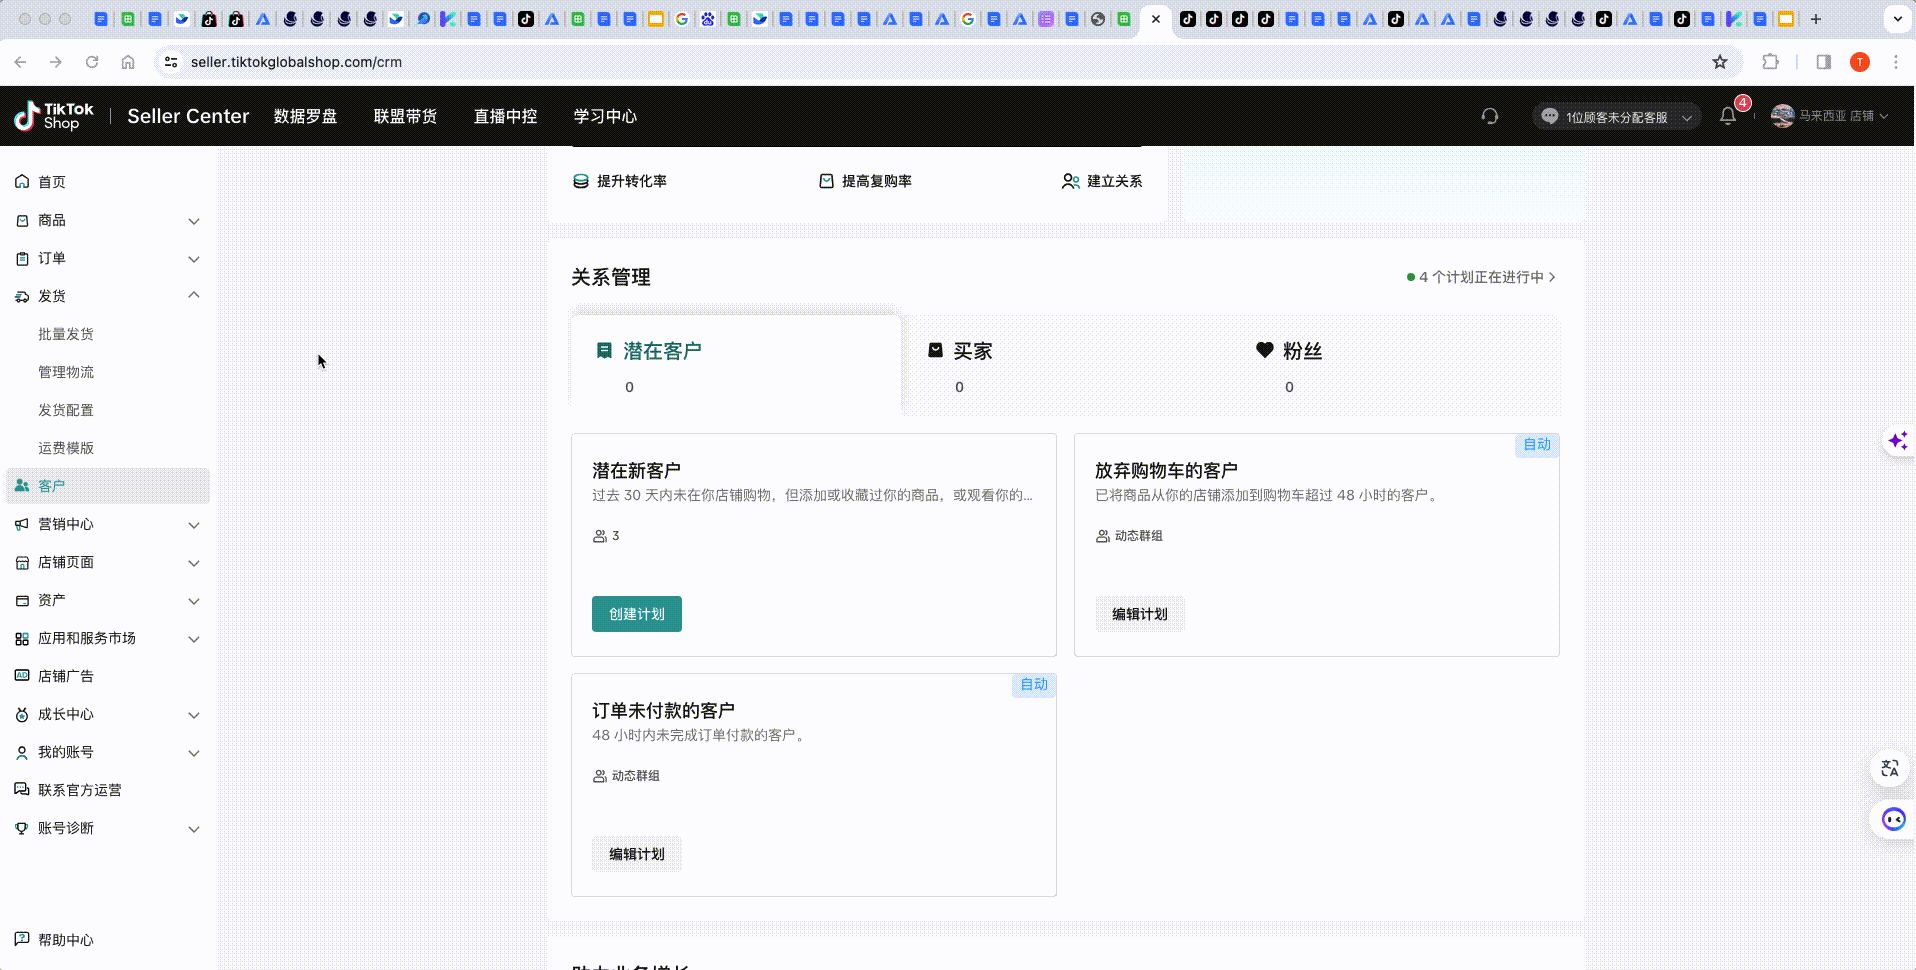Click 编辑计划 for 放弃购物车的客户
Viewport: 1916px width, 970px height.
(x=1140, y=613)
